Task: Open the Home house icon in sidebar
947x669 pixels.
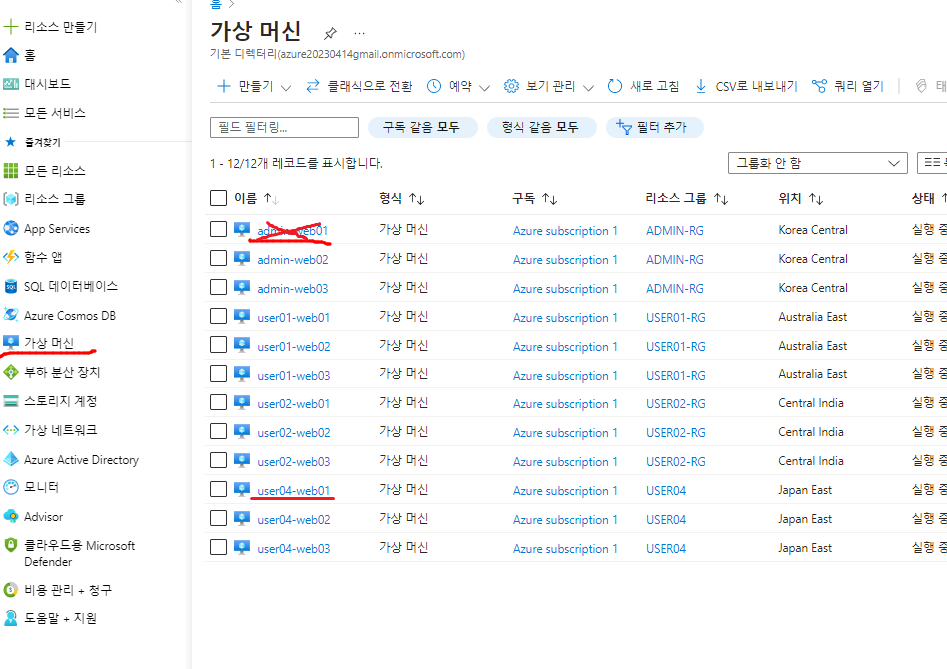Action: click(11, 56)
